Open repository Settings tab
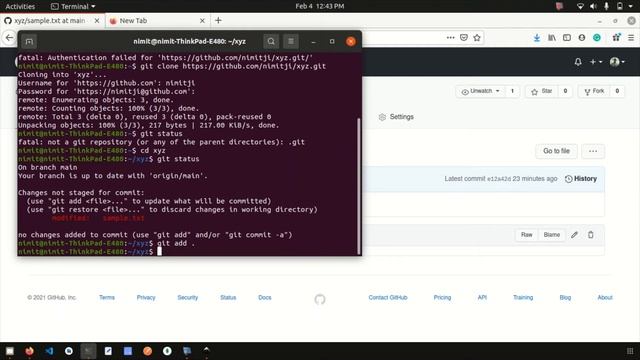Viewport: 640px width, 360px height. pyautogui.click(x=396, y=117)
